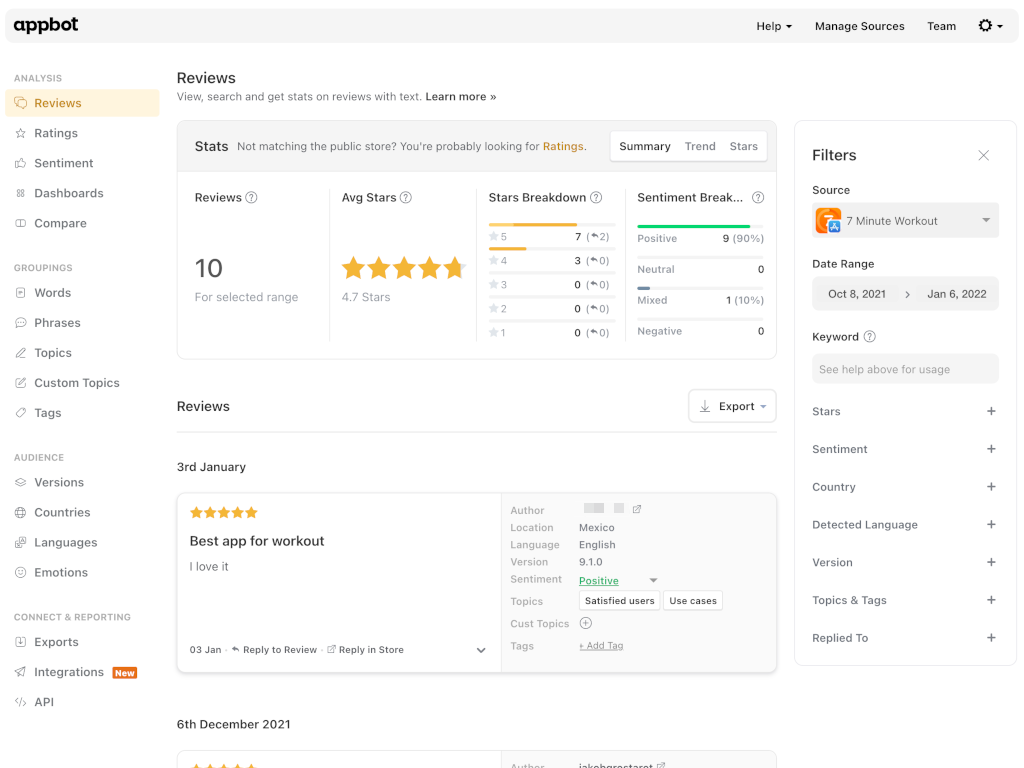1024x768 pixels.
Task: Open the Export dropdown
Action: pyautogui.click(x=732, y=406)
